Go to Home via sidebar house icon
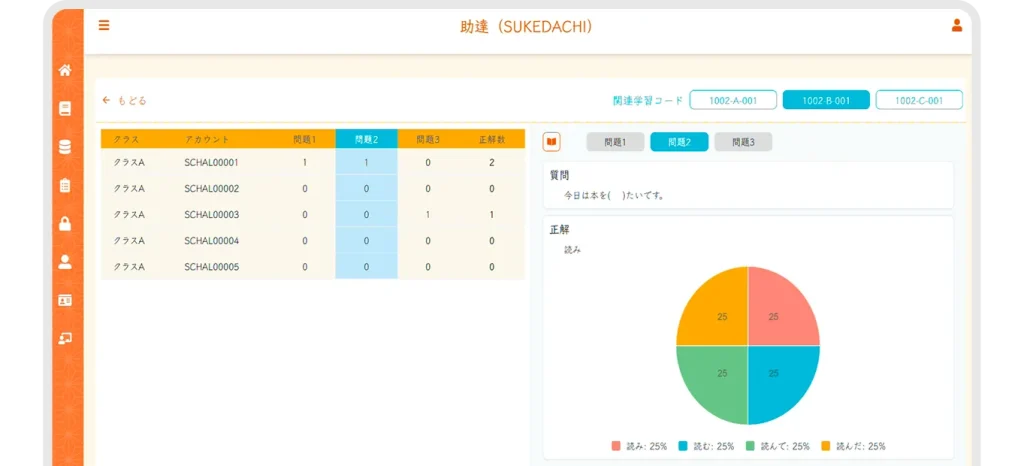 coord(65,70)
